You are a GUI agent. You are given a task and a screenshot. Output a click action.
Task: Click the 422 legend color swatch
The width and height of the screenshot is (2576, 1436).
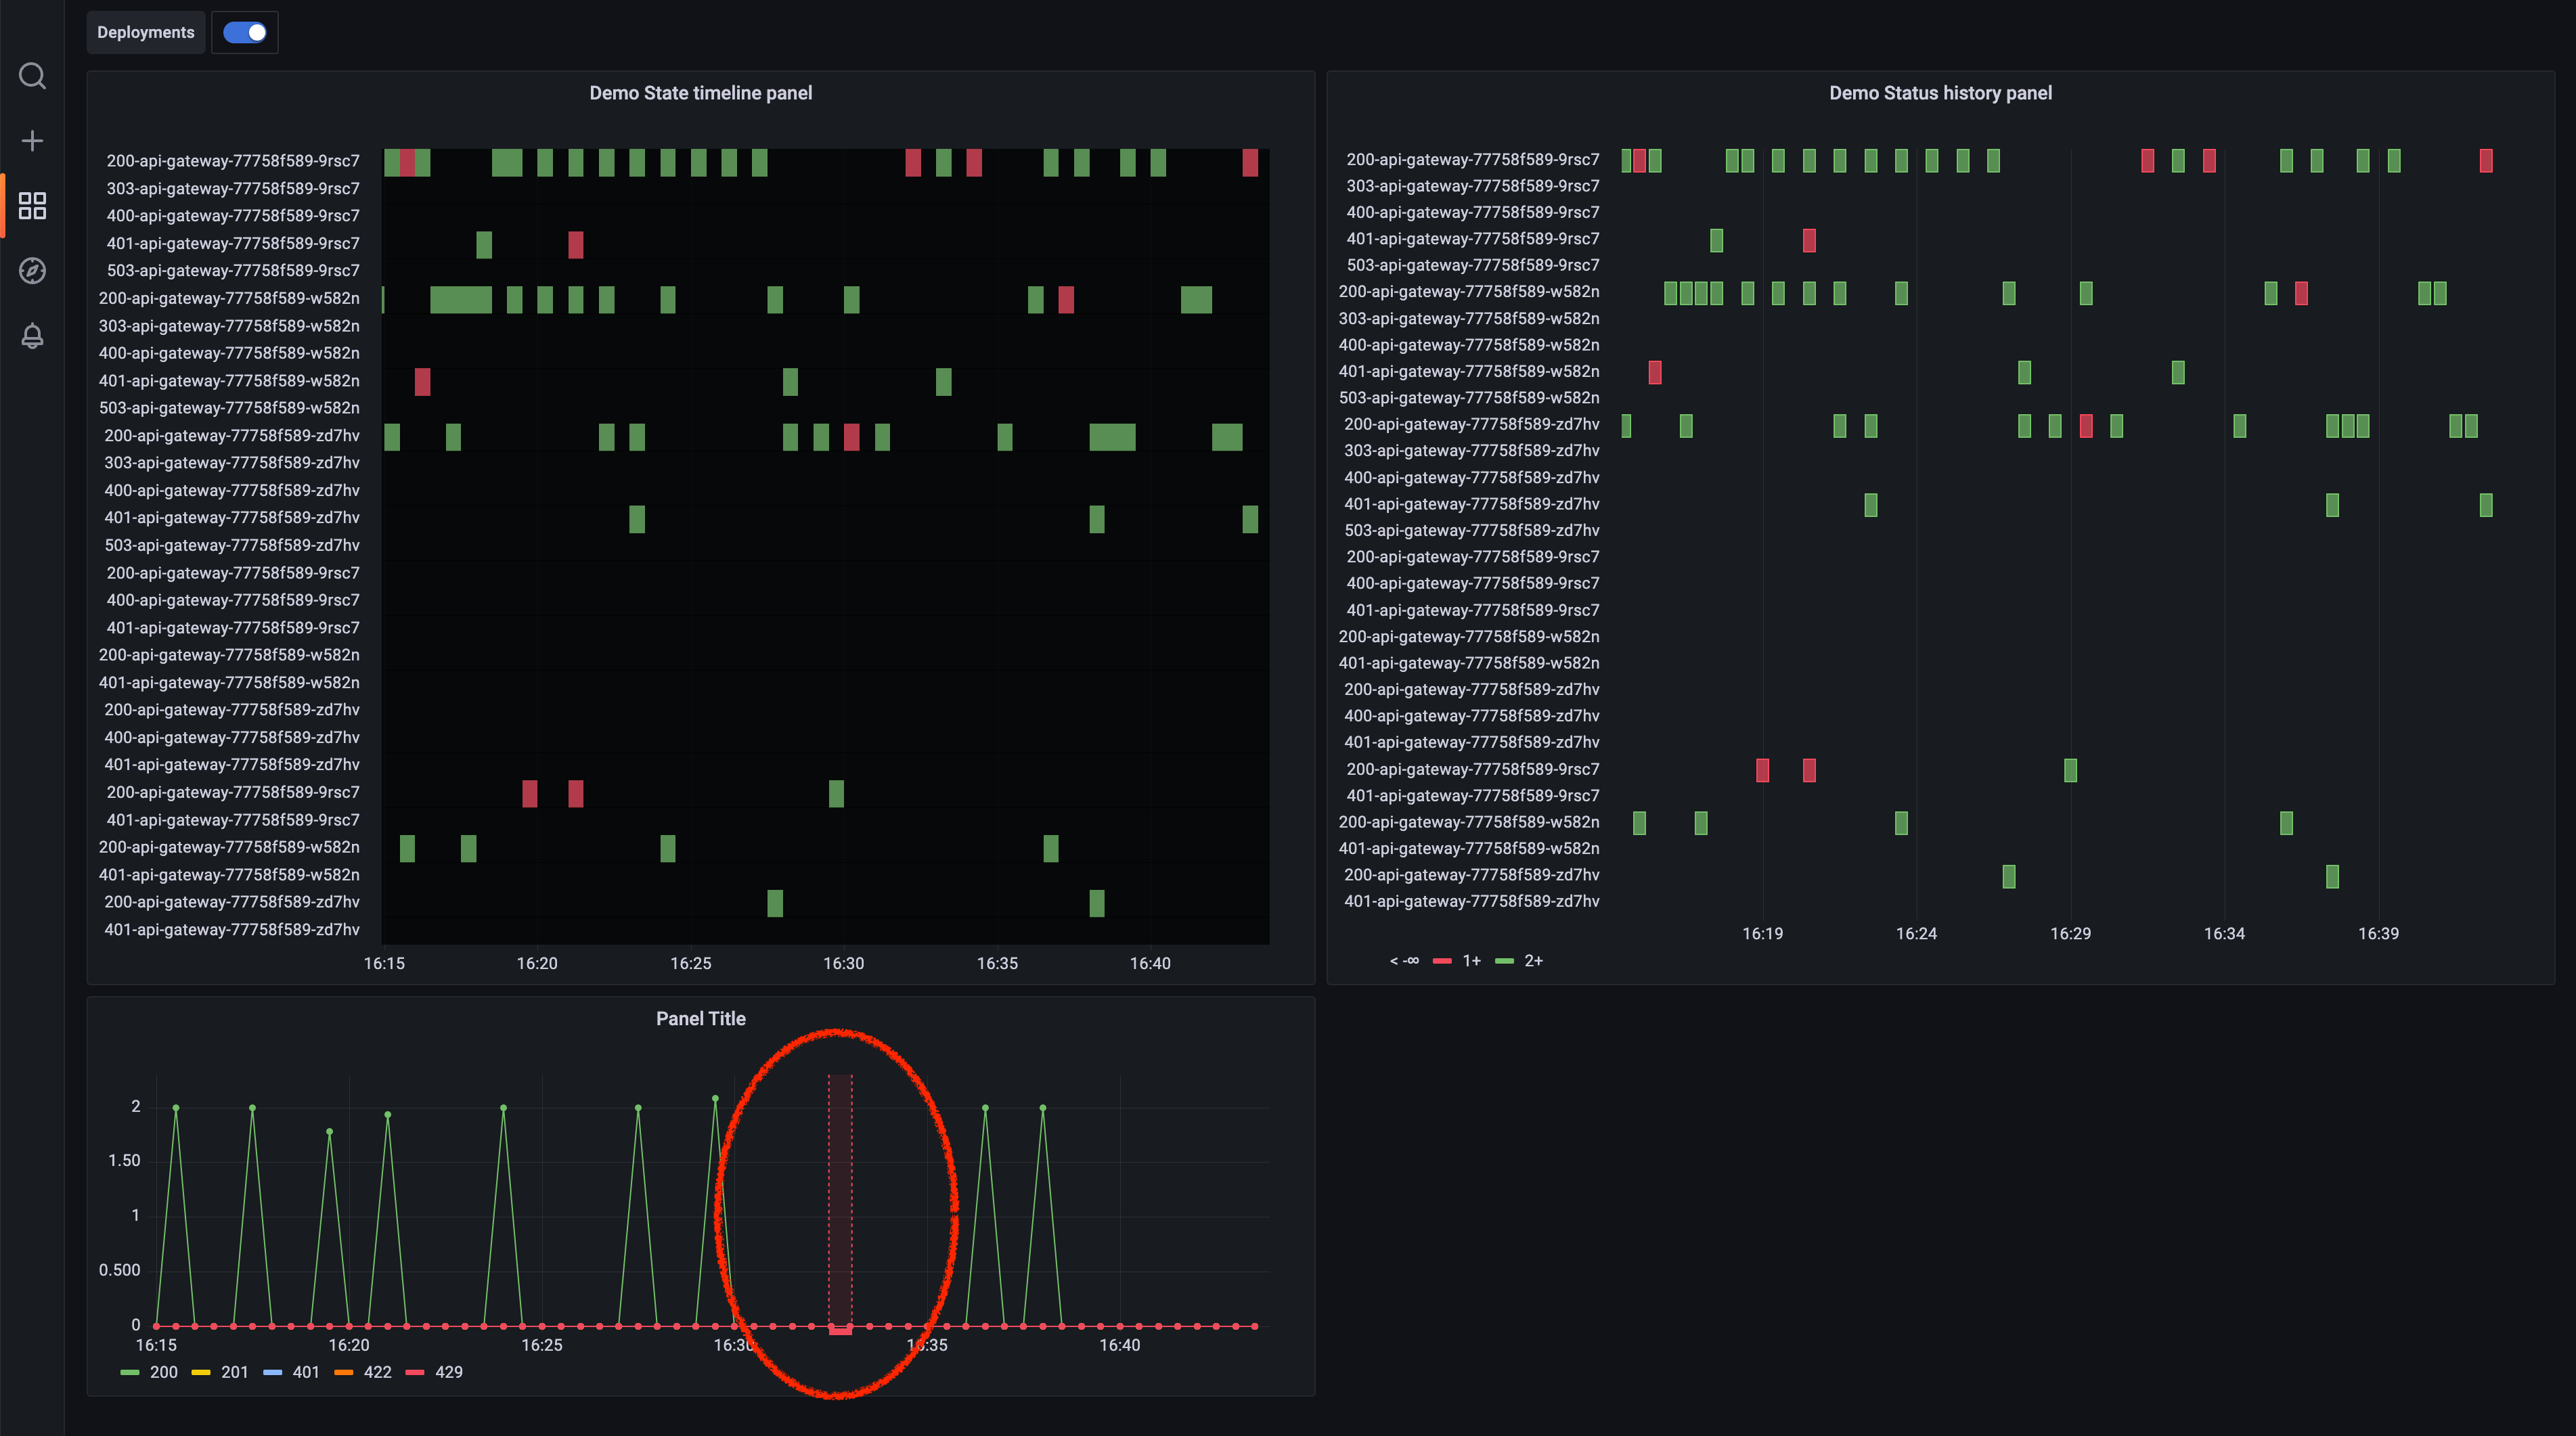click(344, 1372)
